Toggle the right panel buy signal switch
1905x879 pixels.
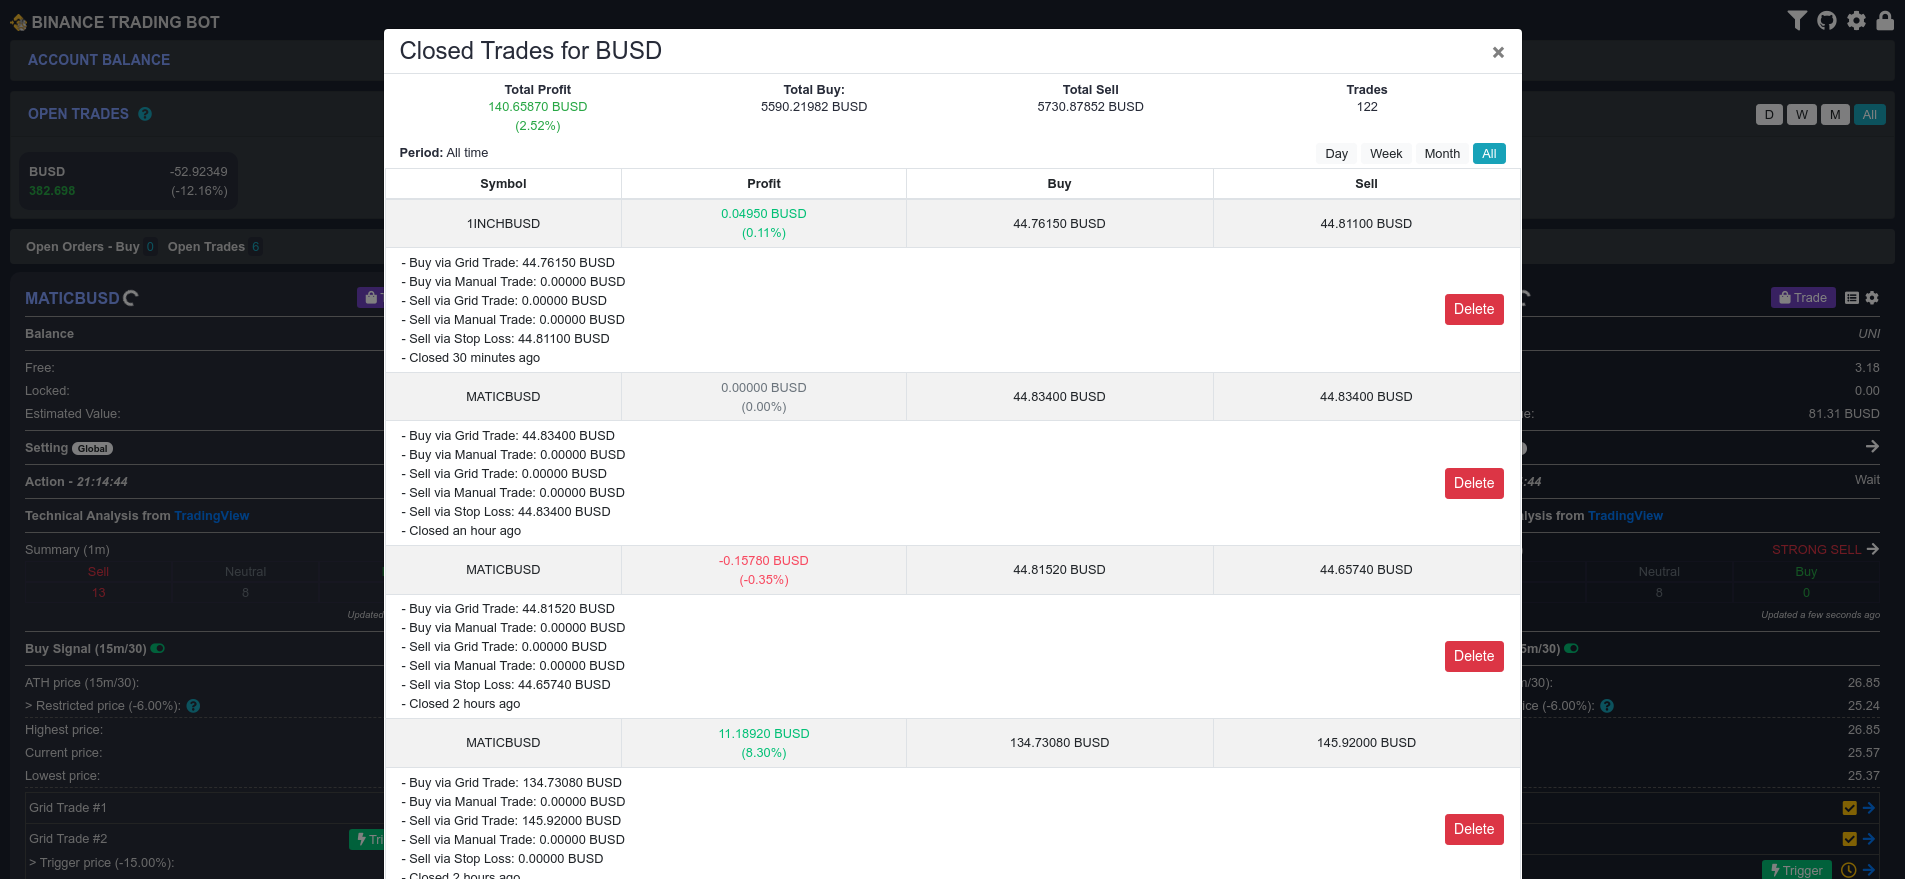point(1572,649)
